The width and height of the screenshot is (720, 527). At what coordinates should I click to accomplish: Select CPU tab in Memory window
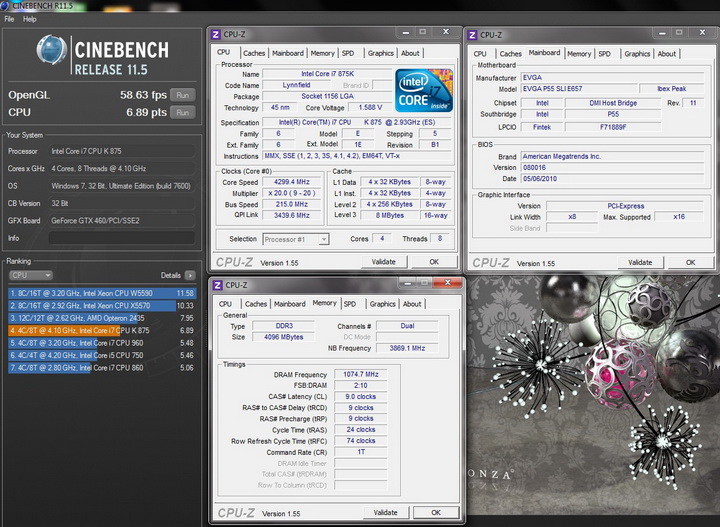click(225, 304)
